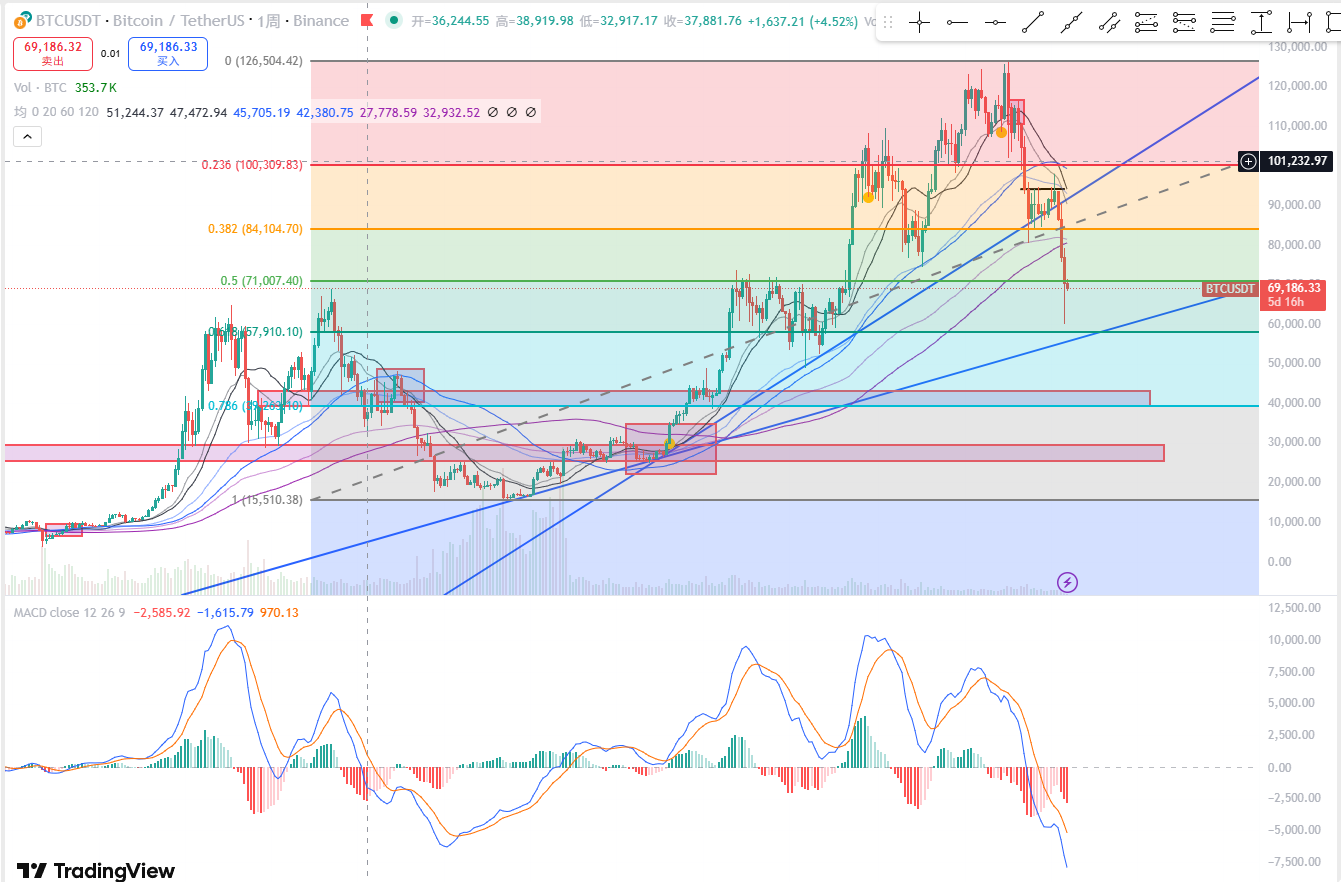
Task: Collapse the indicator legend with the chevron
Action: 27,136
